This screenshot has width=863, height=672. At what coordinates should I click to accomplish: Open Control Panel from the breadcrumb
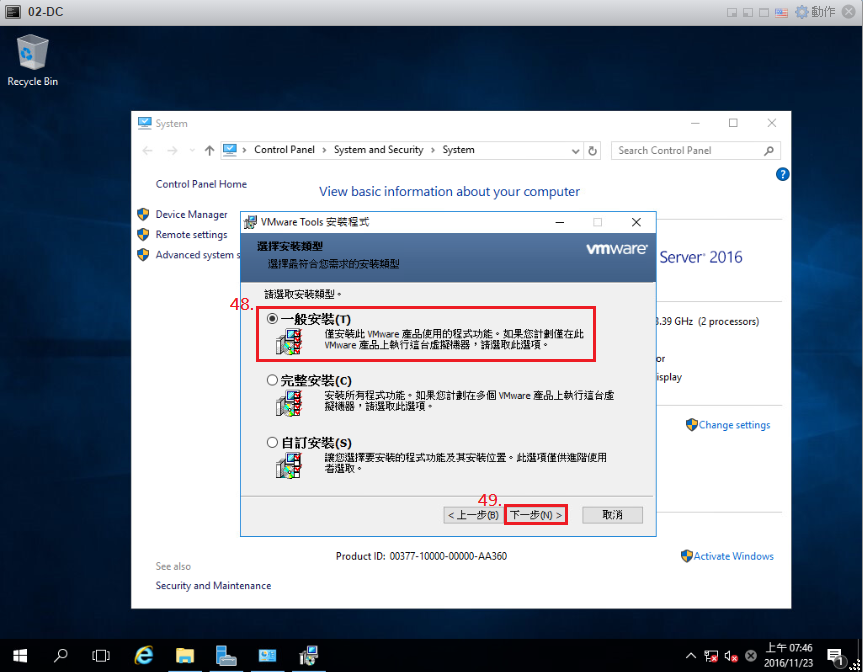click(284, 150)
